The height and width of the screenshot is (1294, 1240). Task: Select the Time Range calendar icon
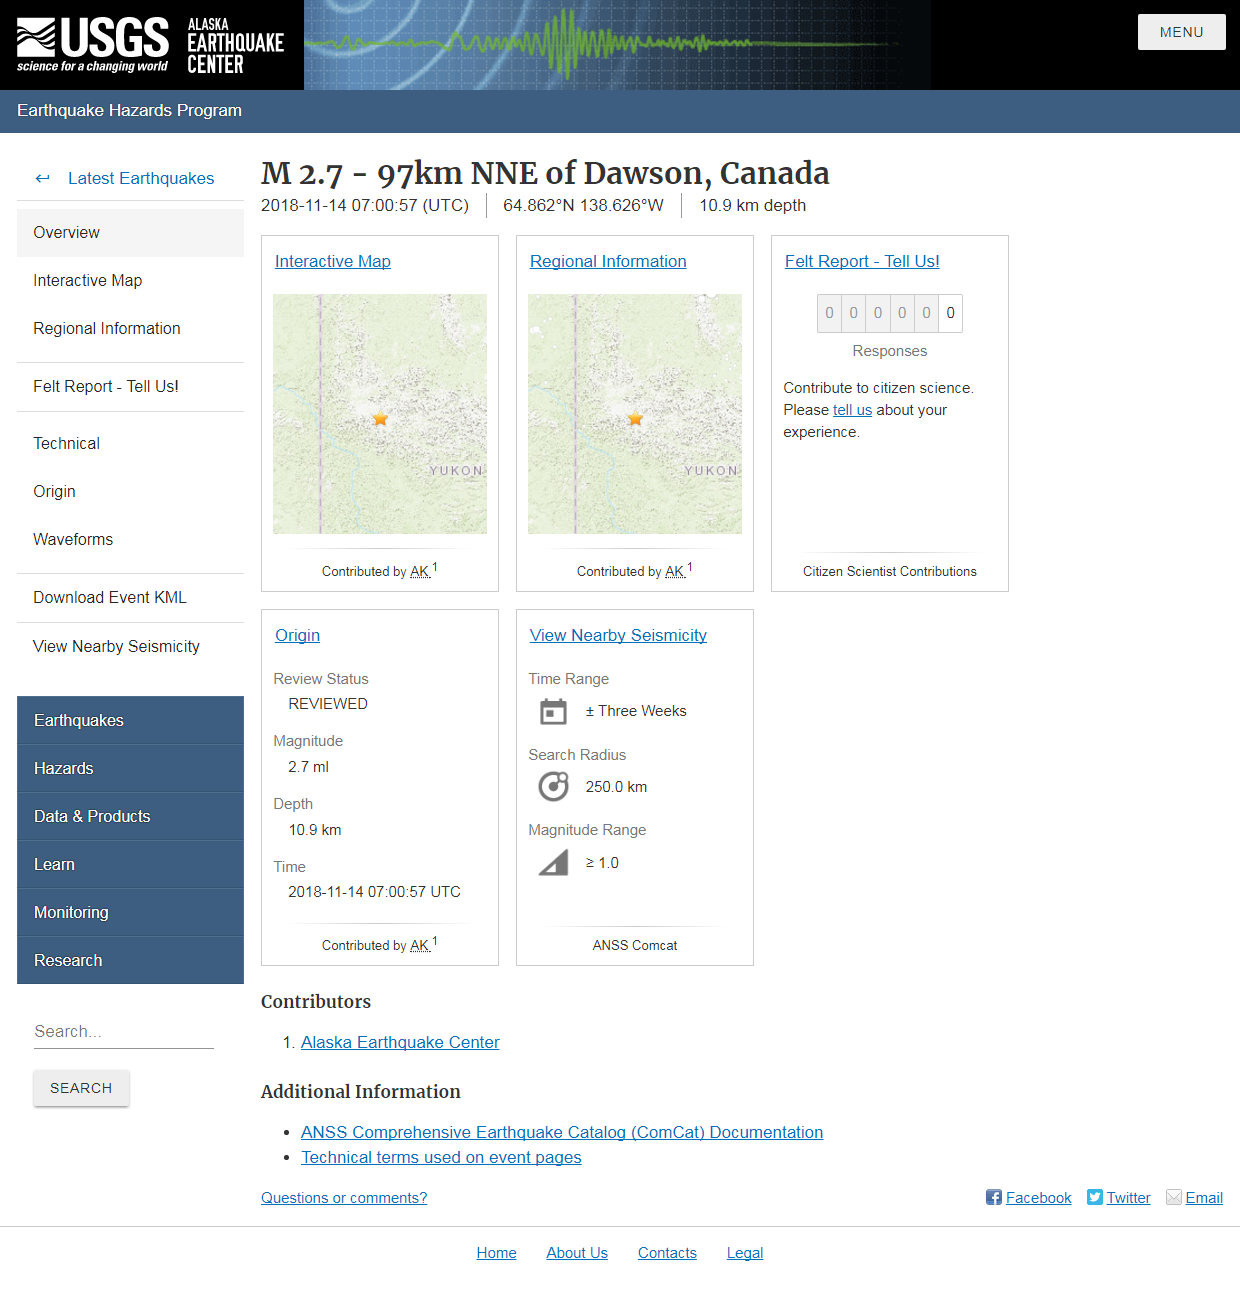(x=553, y=711)
